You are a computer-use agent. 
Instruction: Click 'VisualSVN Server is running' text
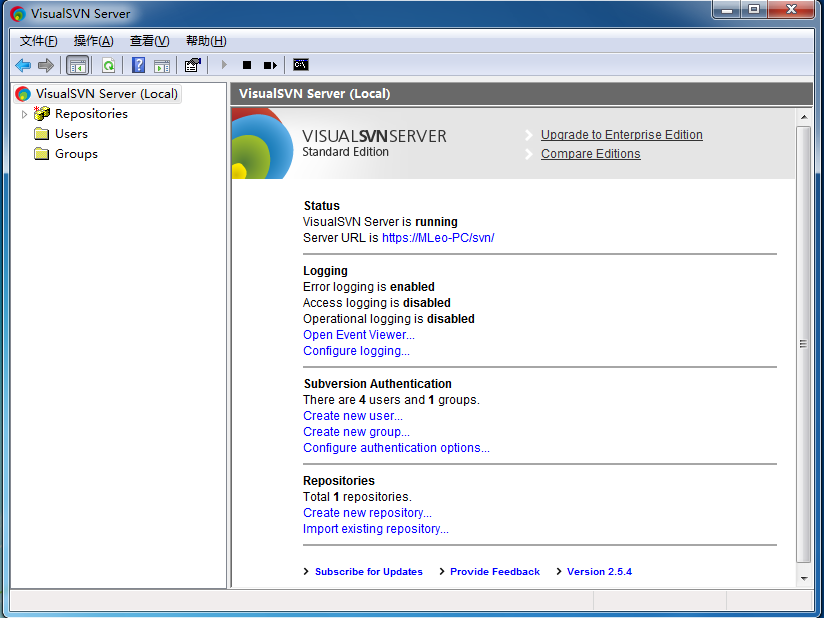point(380,222)
